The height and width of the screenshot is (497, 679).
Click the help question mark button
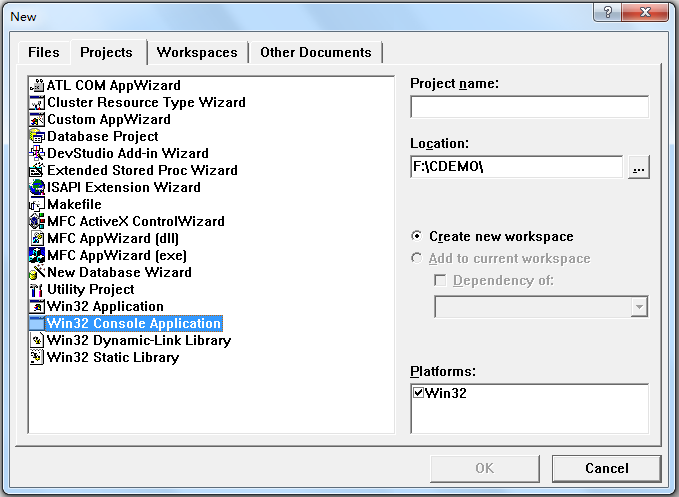[607, 12]
